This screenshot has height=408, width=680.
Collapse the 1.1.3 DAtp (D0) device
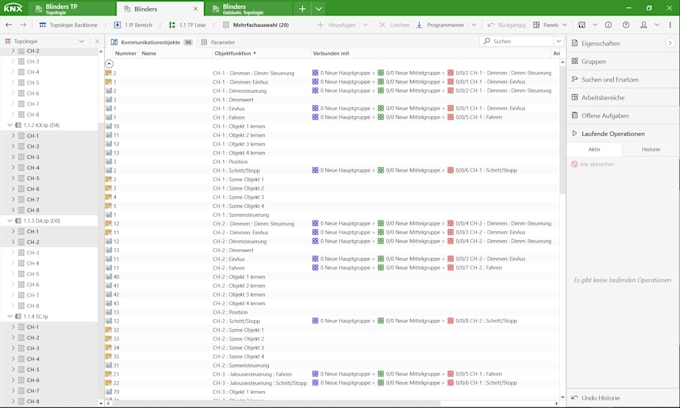10,221
